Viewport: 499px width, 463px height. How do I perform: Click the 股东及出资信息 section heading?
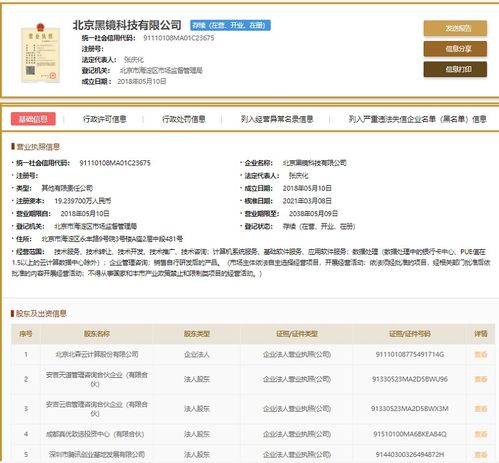tap(41, 313)
